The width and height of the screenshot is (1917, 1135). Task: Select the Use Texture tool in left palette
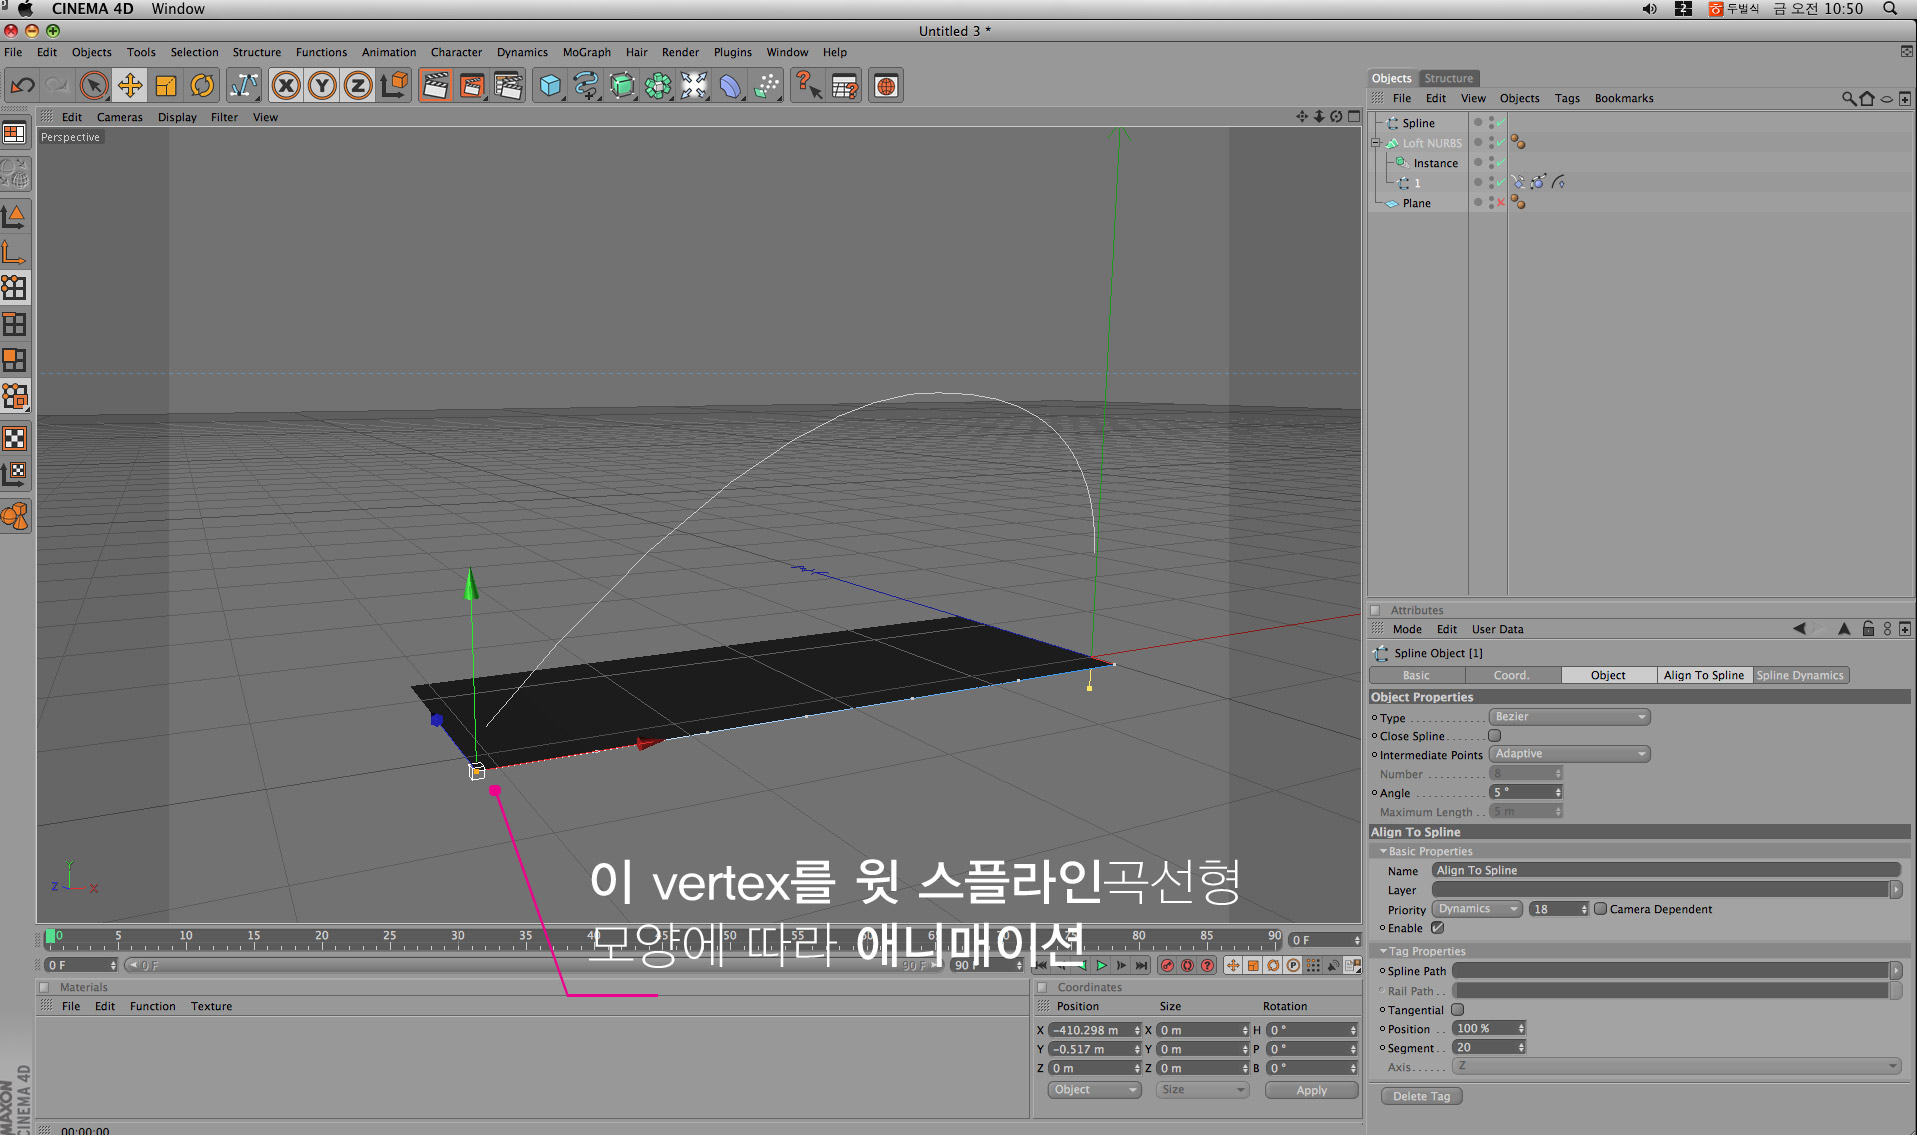click(x=15, y=438)
